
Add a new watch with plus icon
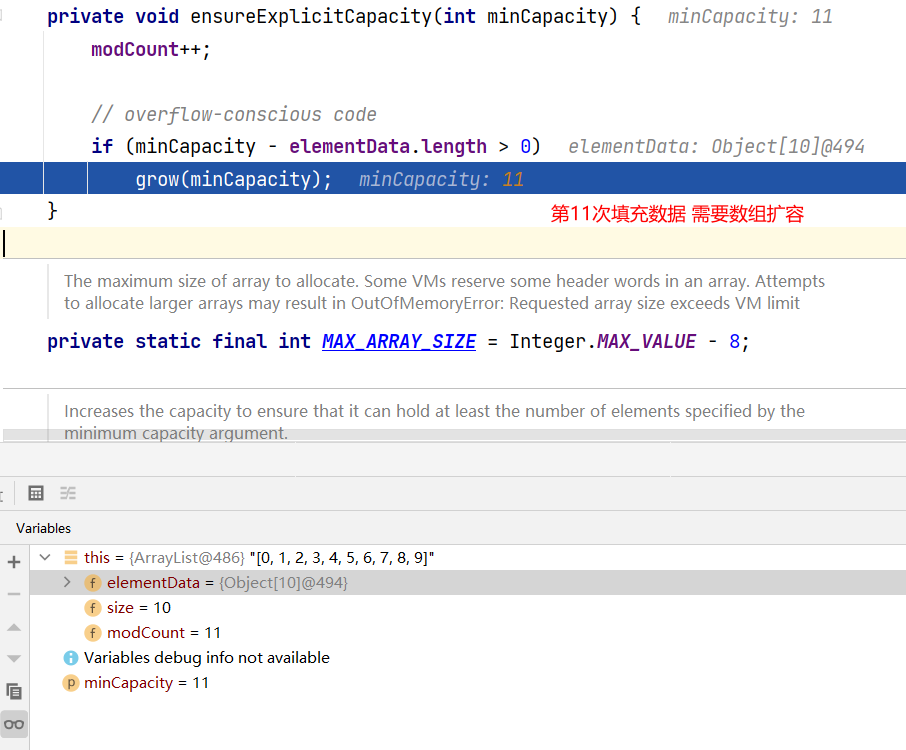[x=14, y=562]
